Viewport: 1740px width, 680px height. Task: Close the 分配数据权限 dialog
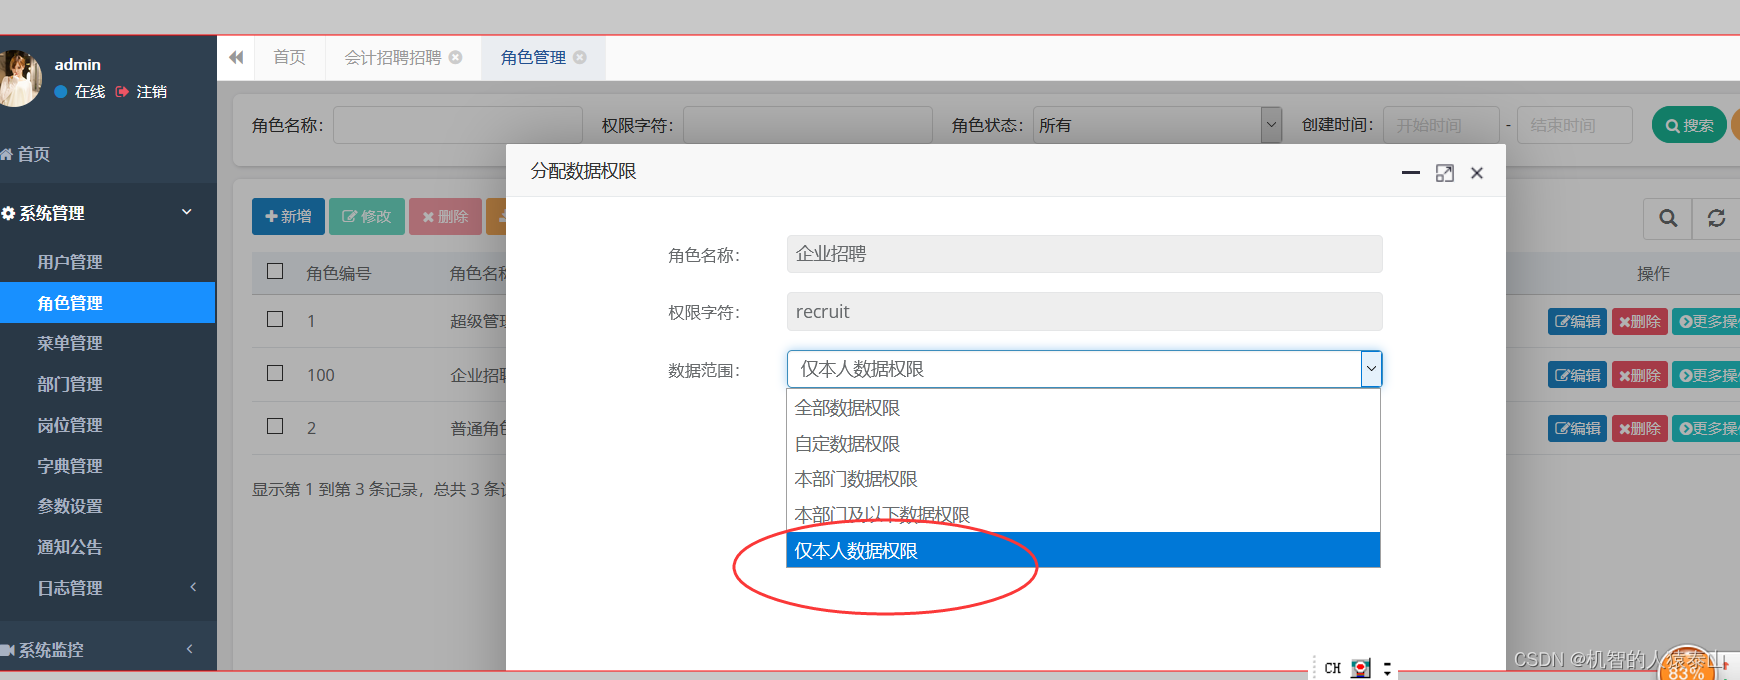[x=1477, y=173]
